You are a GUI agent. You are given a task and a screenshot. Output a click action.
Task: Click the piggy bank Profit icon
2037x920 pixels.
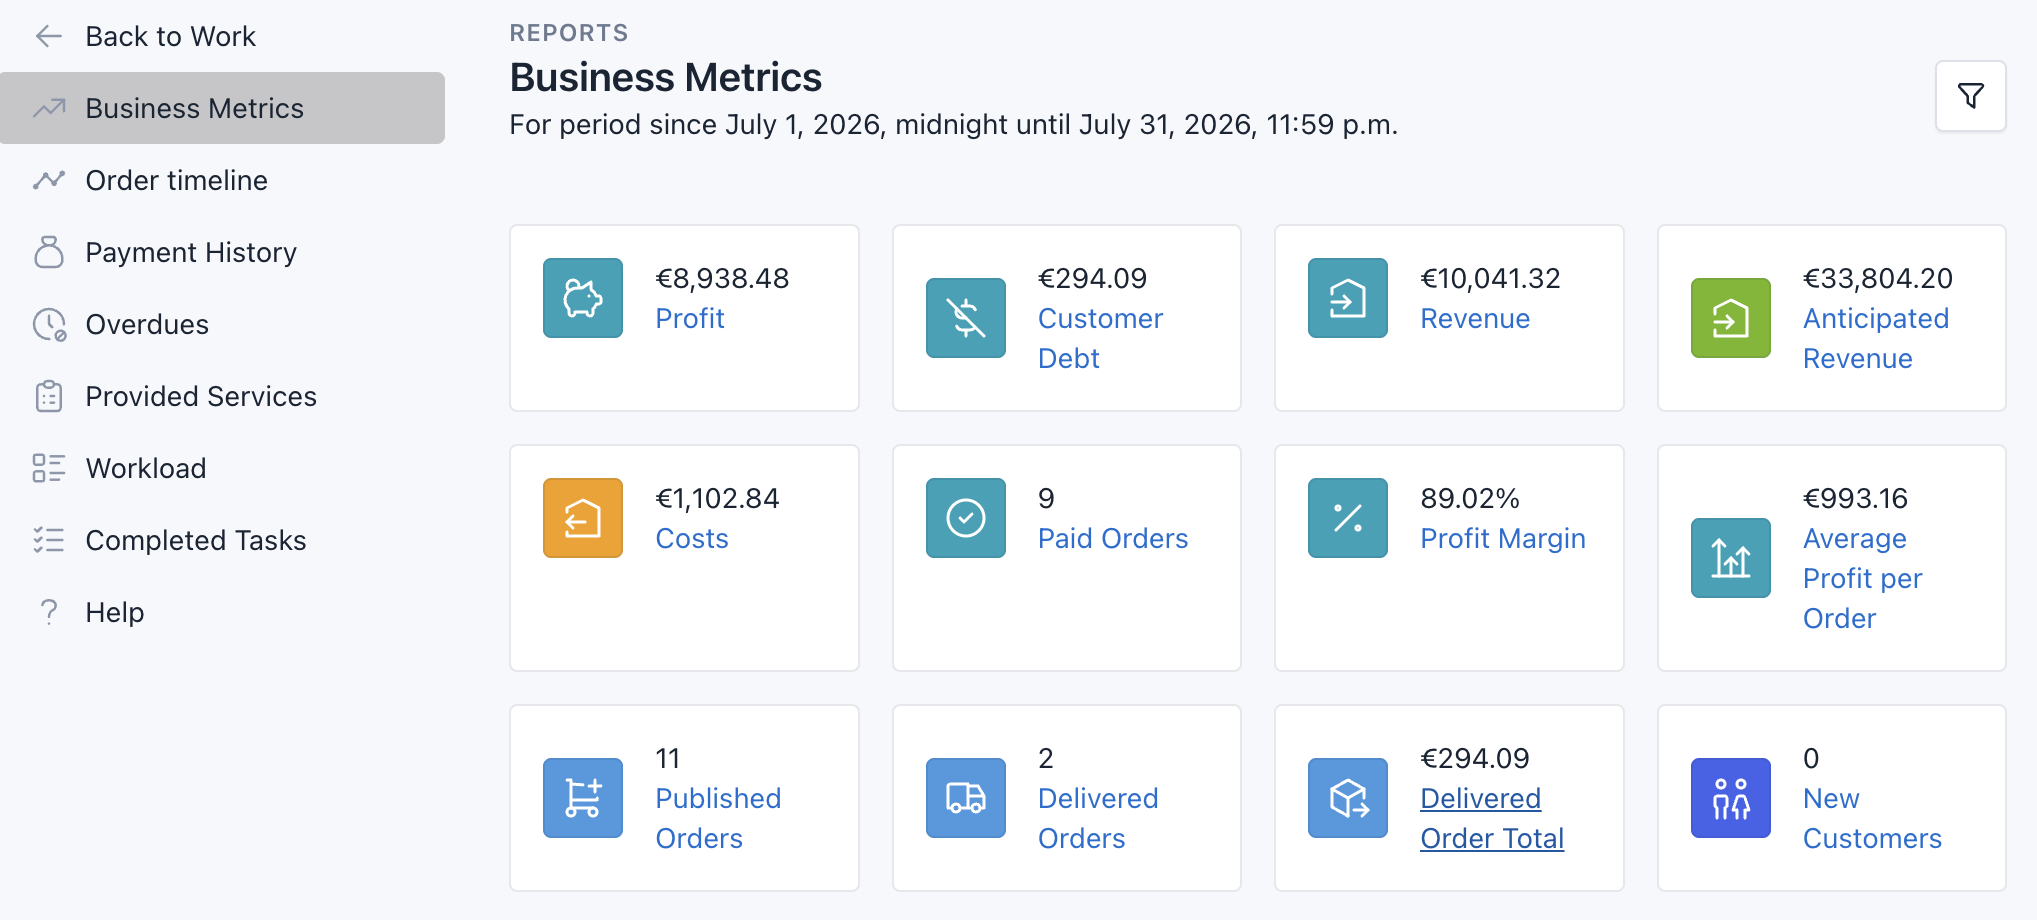(583, 298)
